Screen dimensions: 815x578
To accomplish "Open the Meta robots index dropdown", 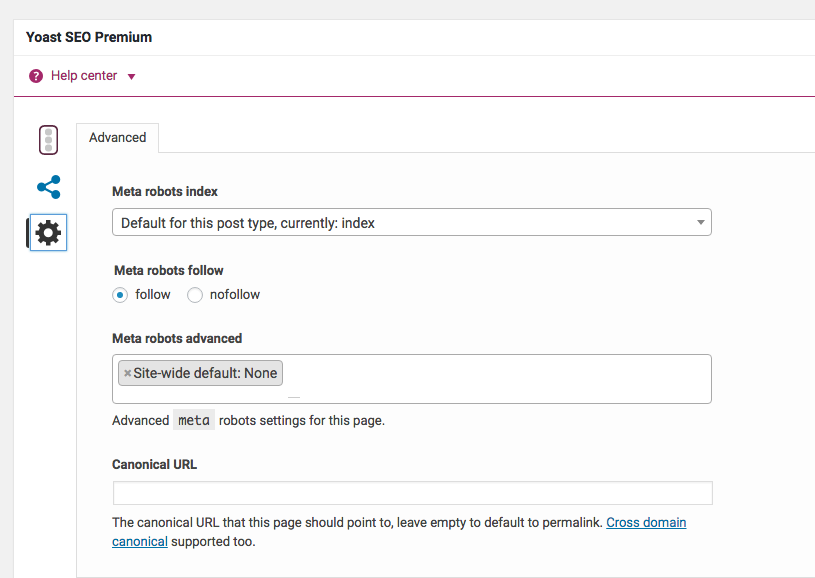I will (x=411, y=222).
